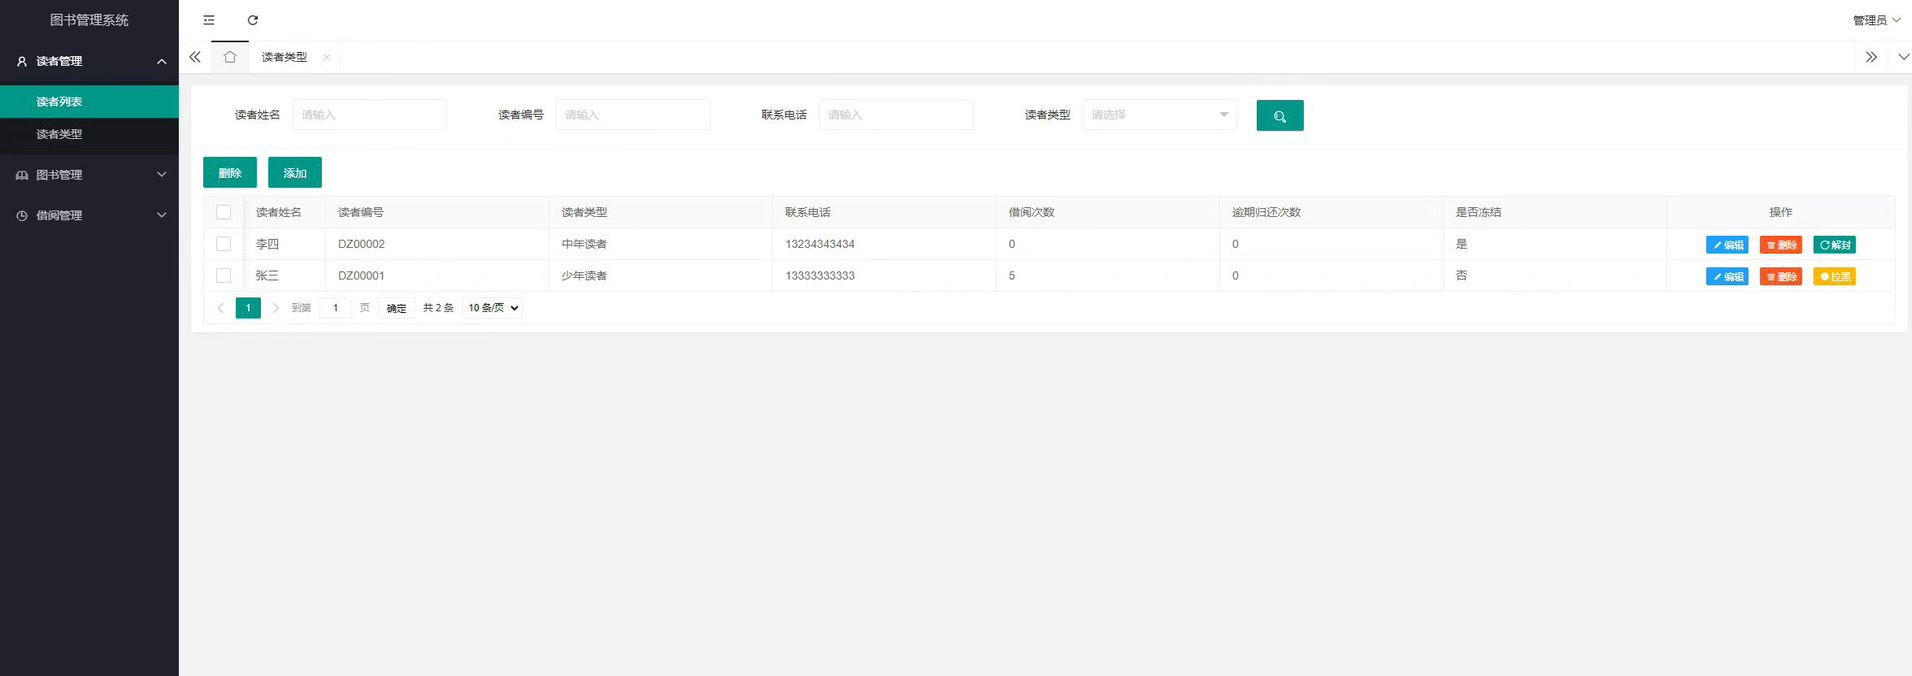Screen dimensions: 1912x676
Task: Expand the 图书管理 menu section
Action: pos(89,174)
